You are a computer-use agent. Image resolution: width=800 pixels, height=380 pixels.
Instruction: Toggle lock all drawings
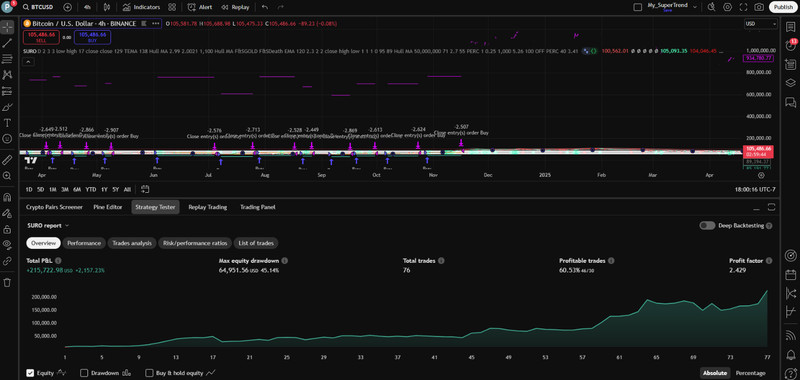click(x=7, y=229)
